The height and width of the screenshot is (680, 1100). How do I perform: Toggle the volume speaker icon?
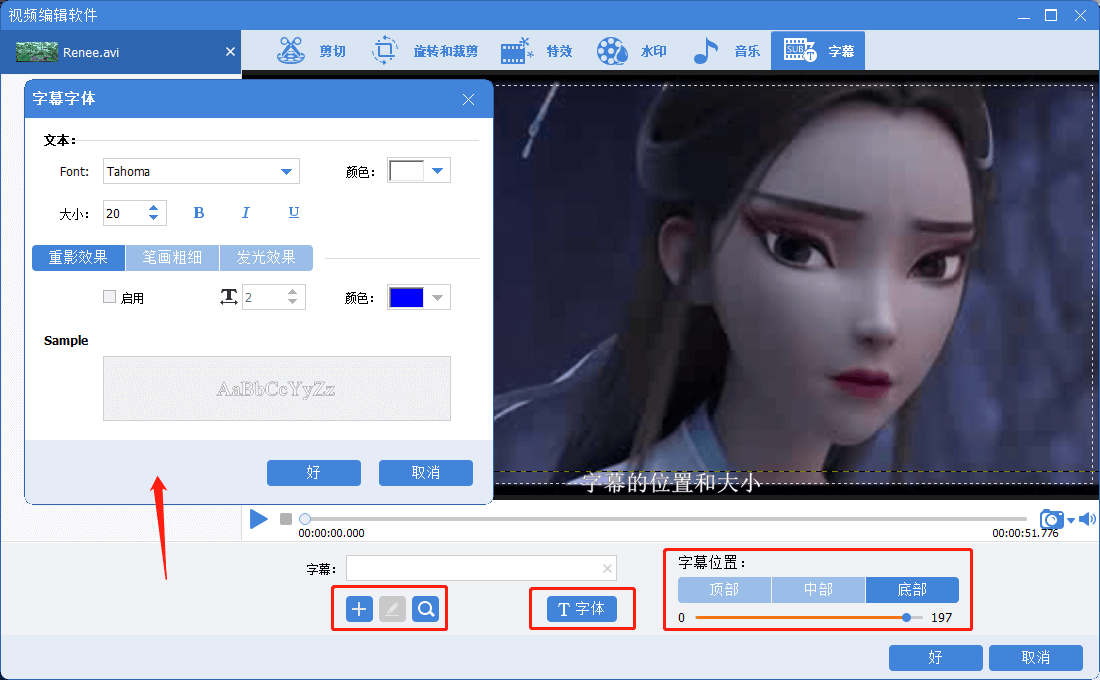click(1087, 519)
